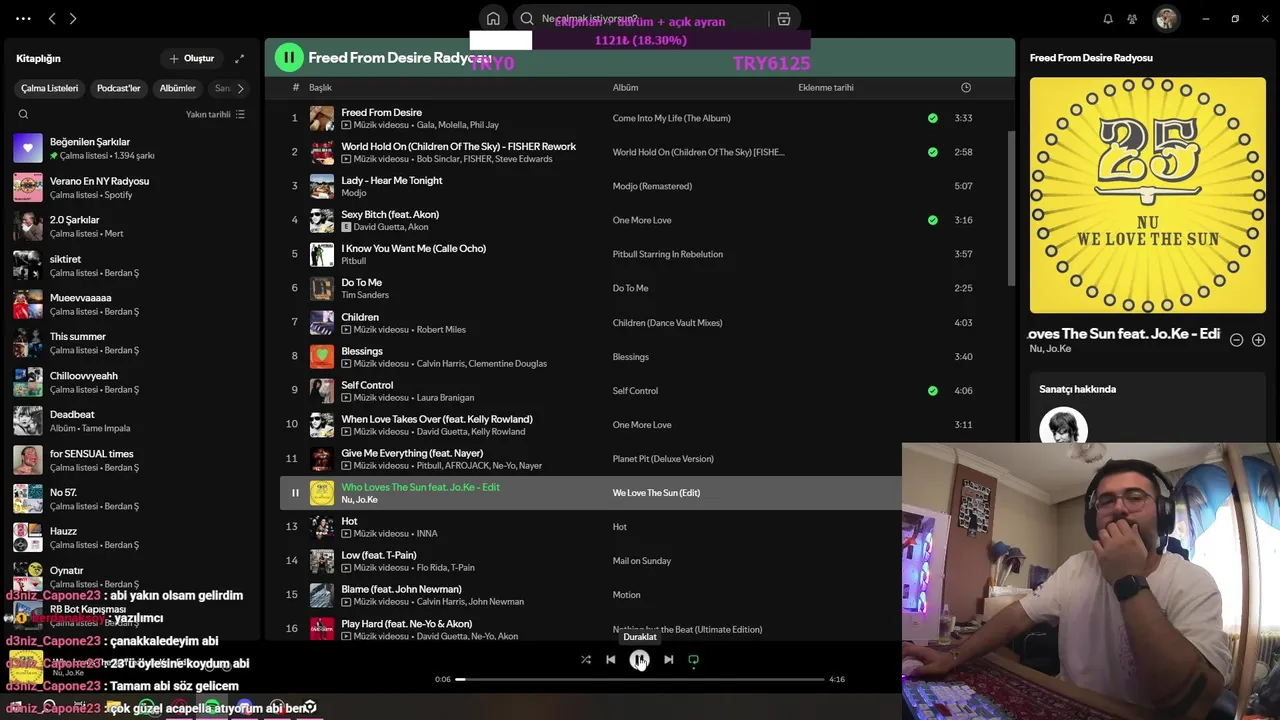Open Beğenilen Şarkılar playlist

coord(130,148)
